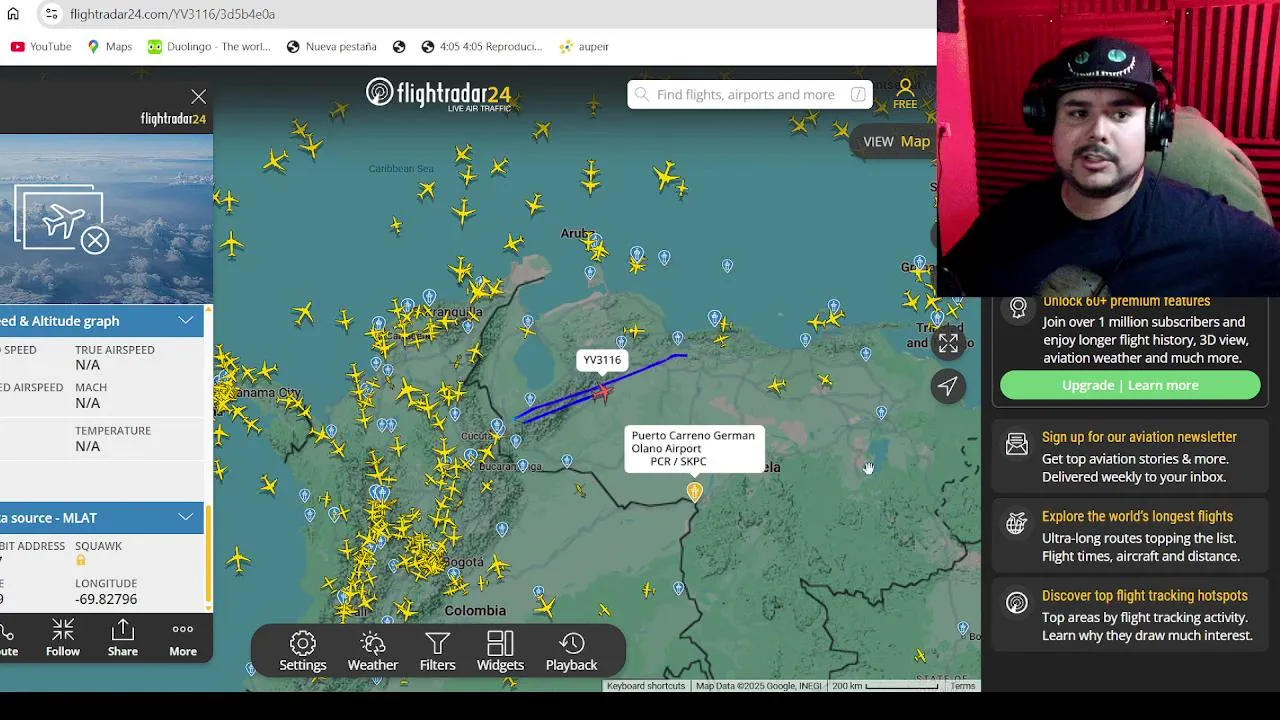The image size is (1280, 720).
Task: Toggle fullscreen map view
Action: pos(948,343)
